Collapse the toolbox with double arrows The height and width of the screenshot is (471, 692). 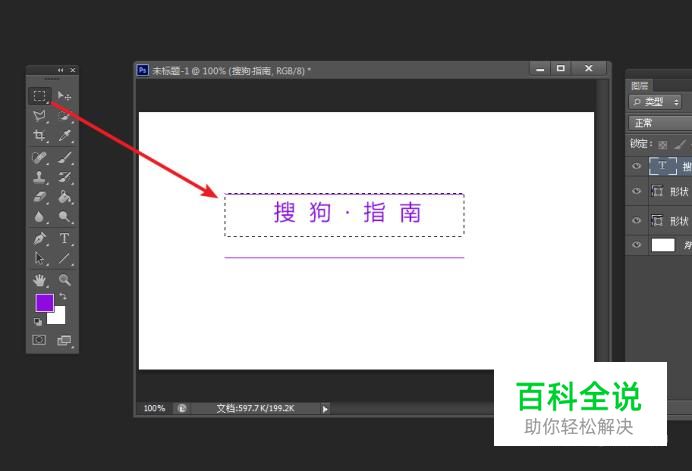(60, 70)
